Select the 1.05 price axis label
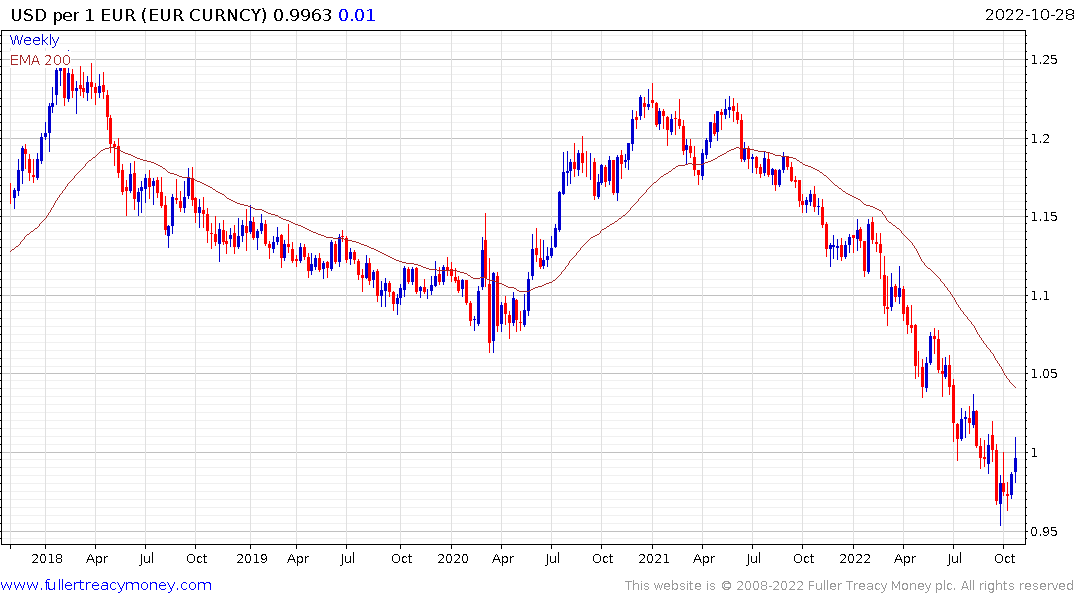Screen dimensions: 1075x600 click(1044, 374)
